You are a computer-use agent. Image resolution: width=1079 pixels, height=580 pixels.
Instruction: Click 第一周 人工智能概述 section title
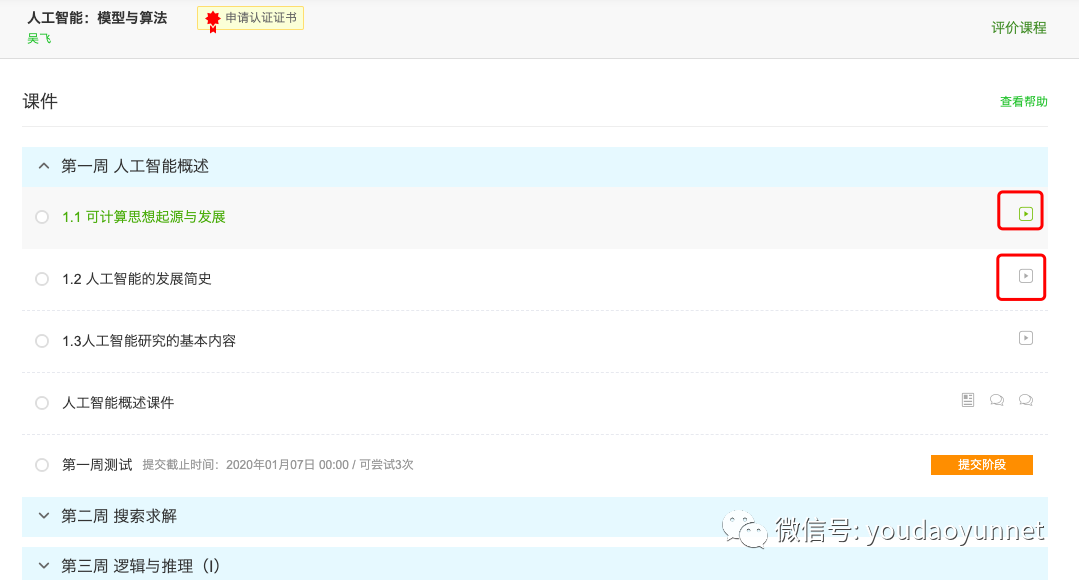[x=135, y=166]
